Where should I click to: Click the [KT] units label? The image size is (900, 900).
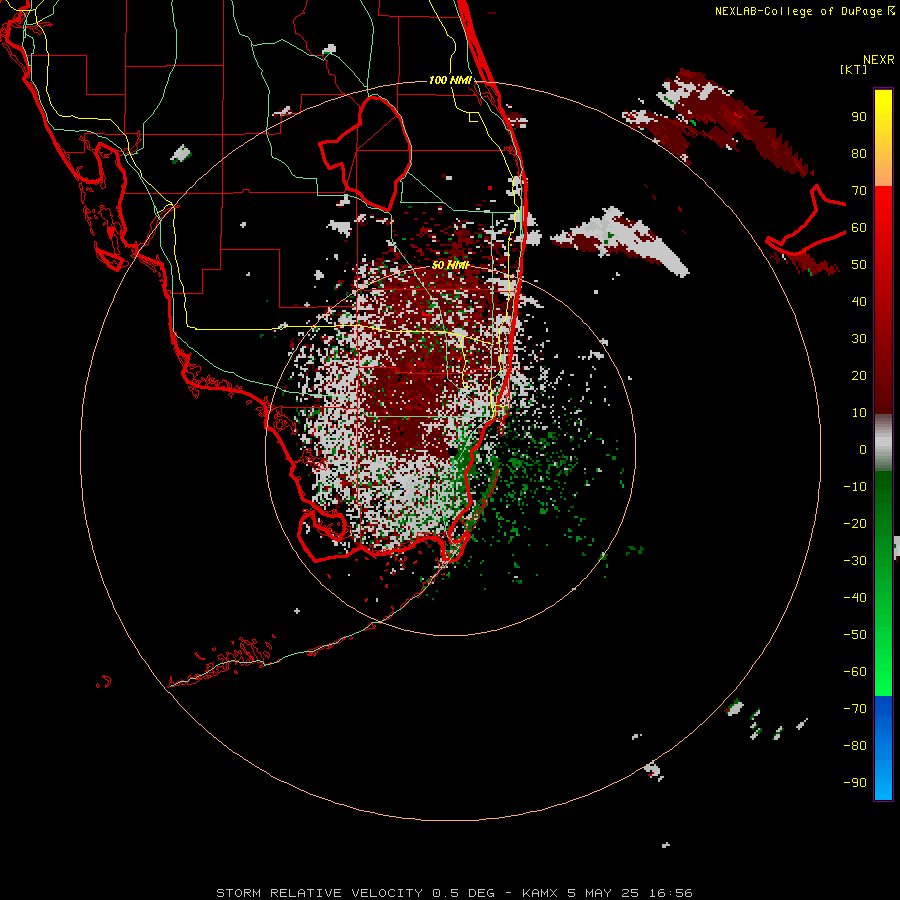(853, 69)
